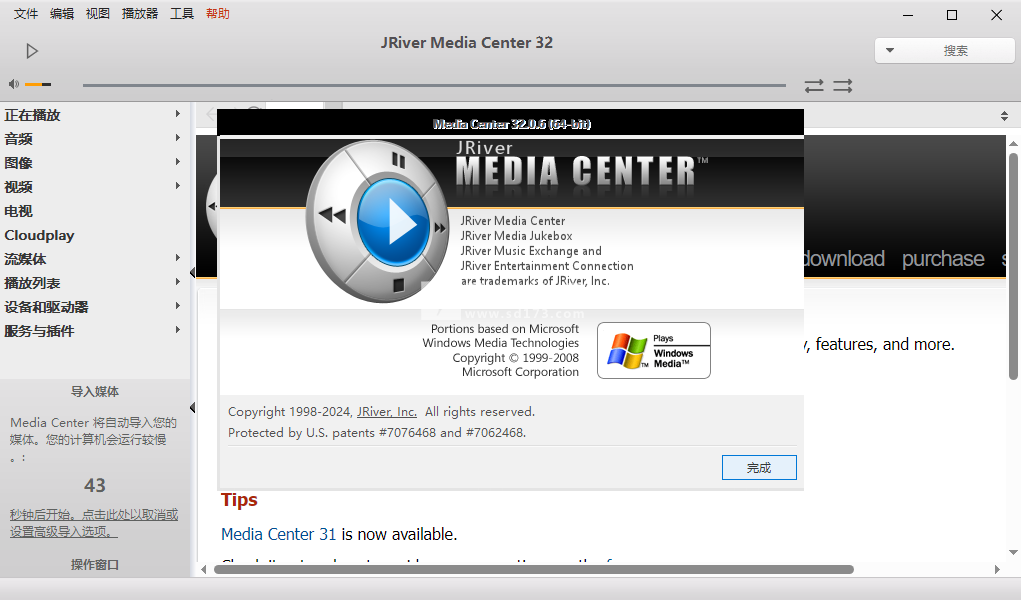
Task: Open the 工具 menu
Action: (182, 14)
